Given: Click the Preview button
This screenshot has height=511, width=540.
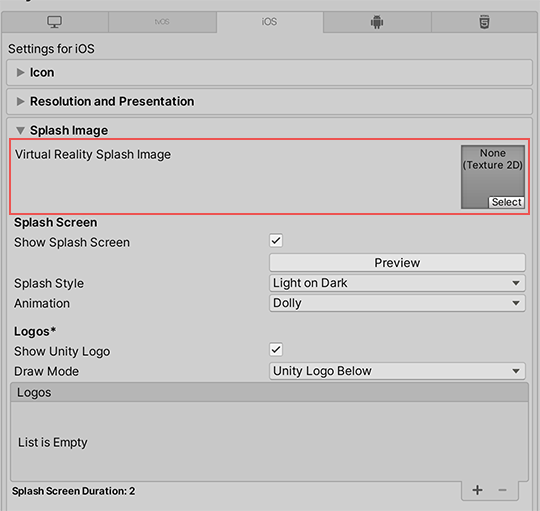Looking at the screenshot, I should click(x=397, y=263).
